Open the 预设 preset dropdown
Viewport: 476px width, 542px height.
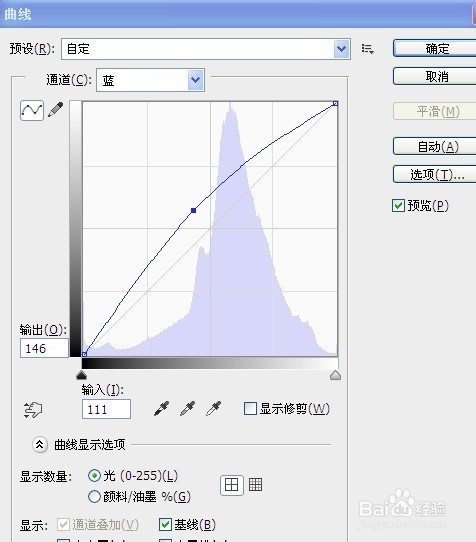point(206,49)
